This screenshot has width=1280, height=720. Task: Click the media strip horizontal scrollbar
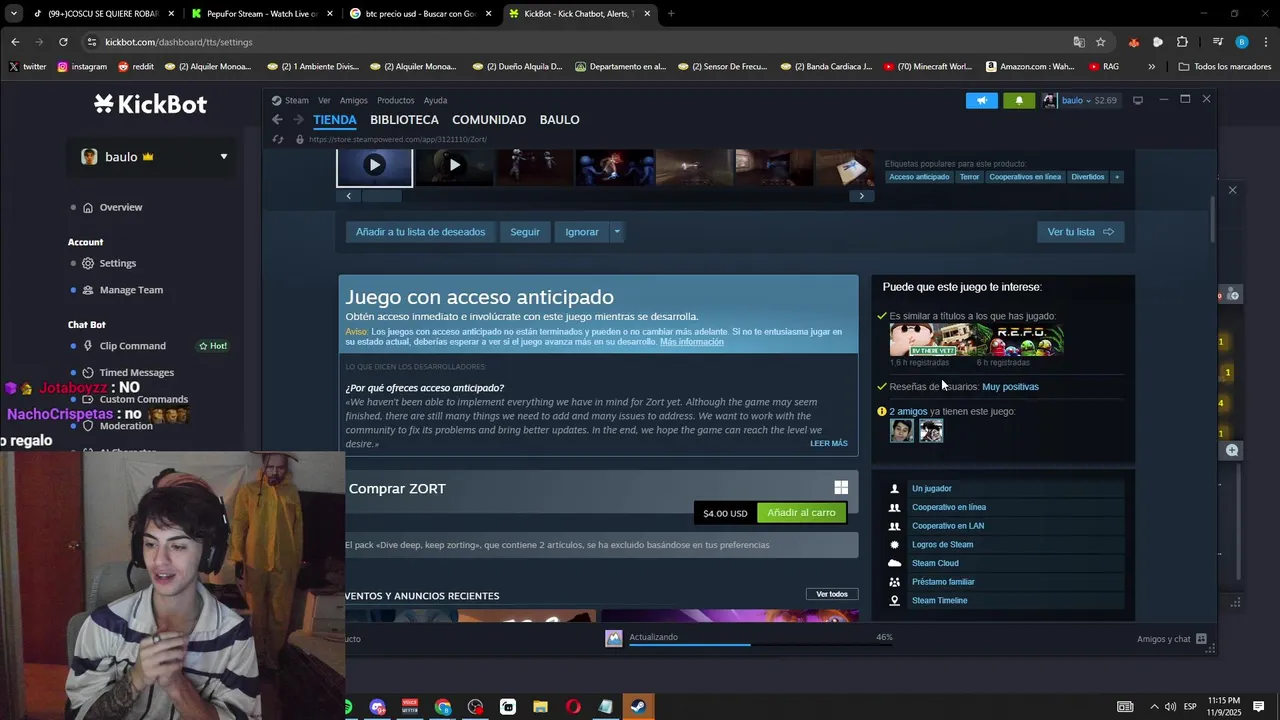(x=382, y=196)
